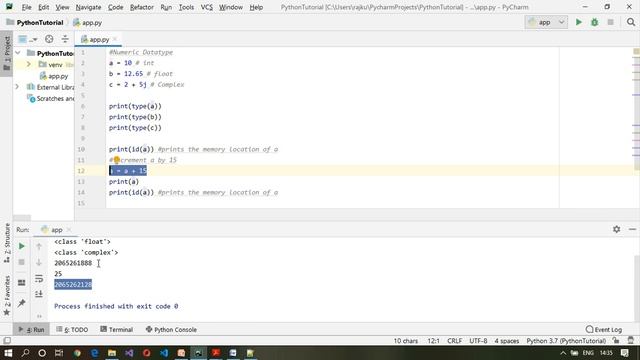Image resolution: width=640 pixels, height=360 pixels.
Task: Click the up arrow in Run panel
Action: (x=39, y=246)
